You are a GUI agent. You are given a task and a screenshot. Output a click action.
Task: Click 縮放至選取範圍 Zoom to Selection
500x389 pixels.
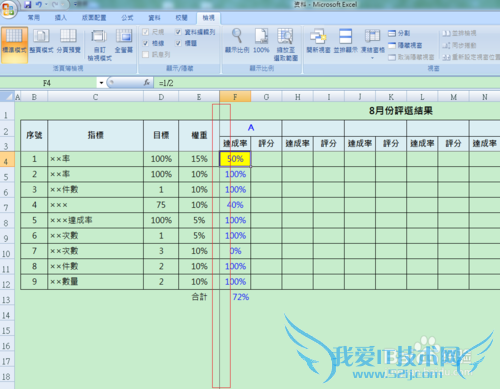click(x=286, y=45)
